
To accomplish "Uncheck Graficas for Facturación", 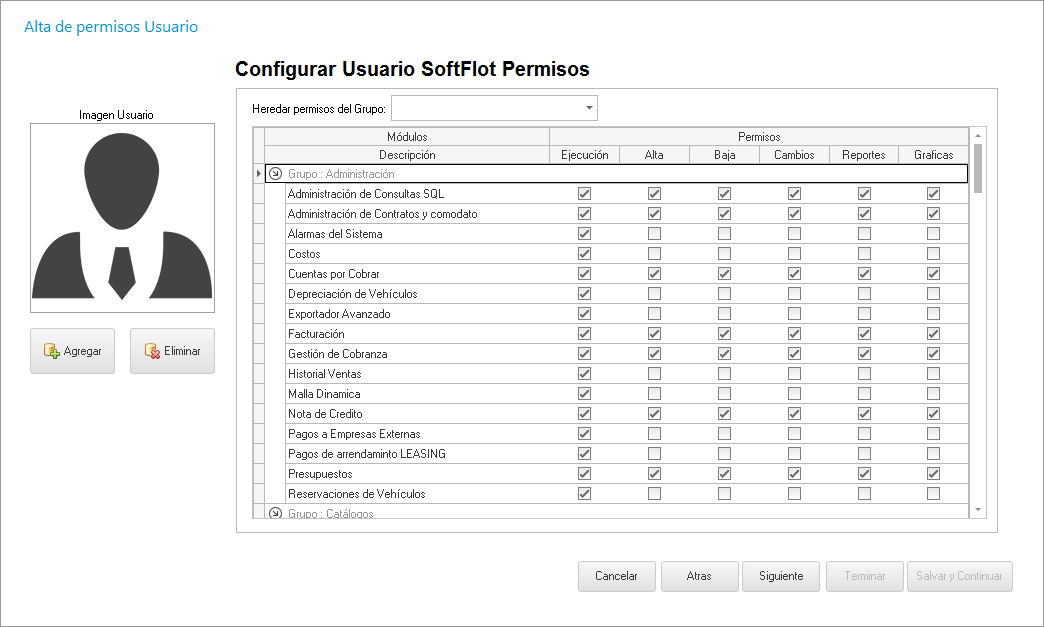I will click(933, 334).
